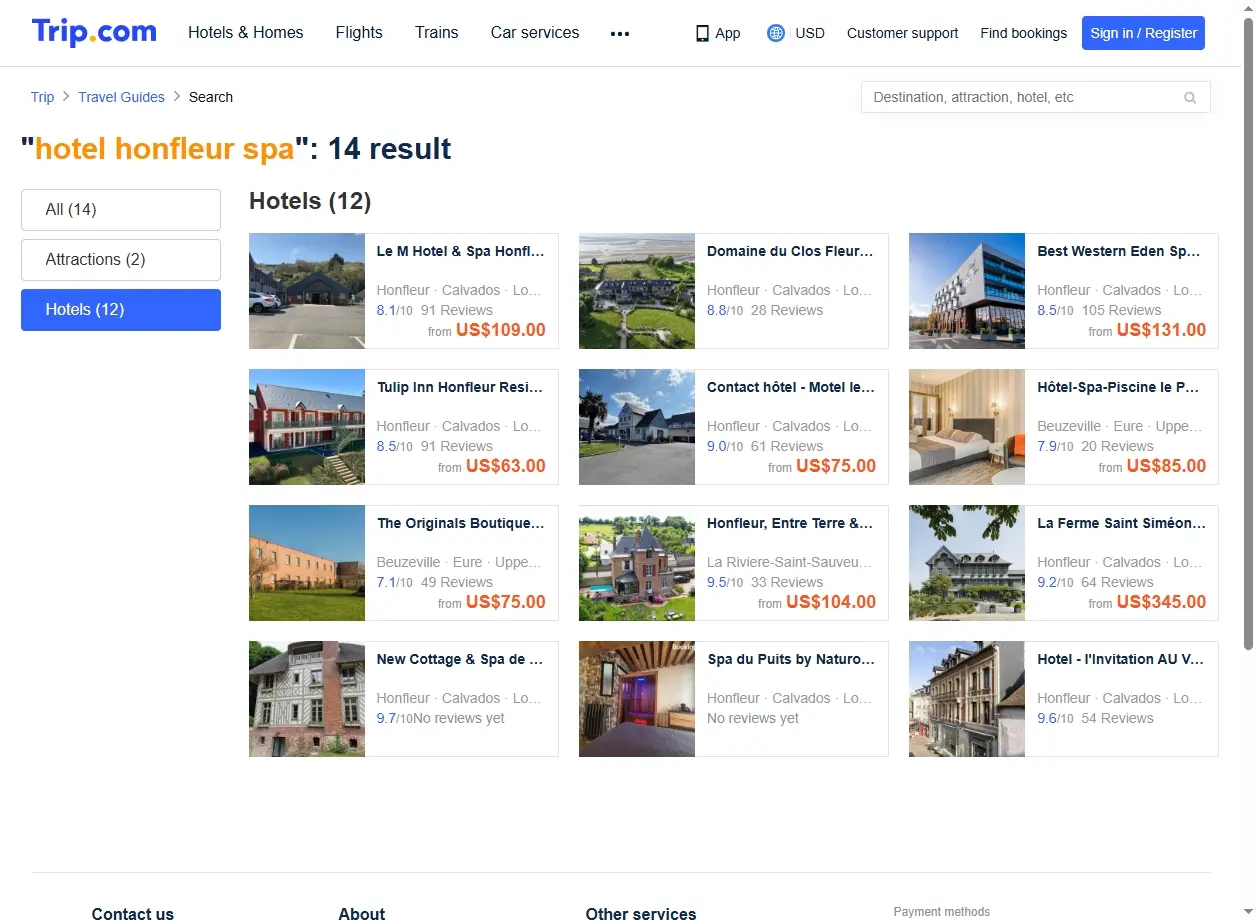Screen dimensions: 1256x921
Task: Open the Trains menu
Action: click(437, 33)
